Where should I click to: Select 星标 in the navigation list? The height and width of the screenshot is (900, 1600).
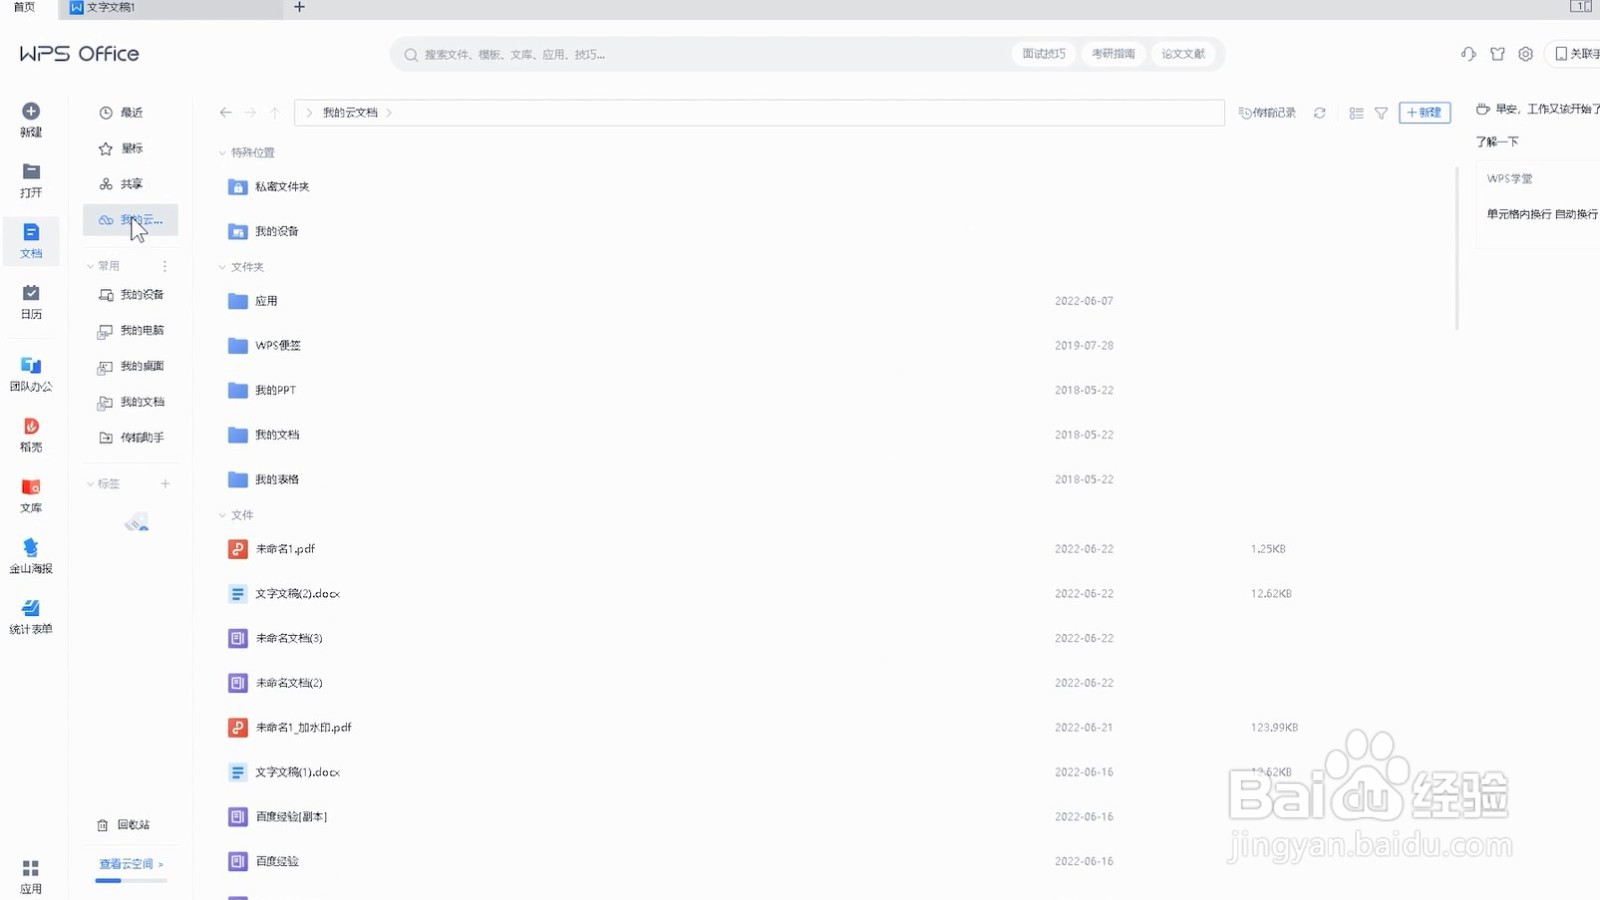(x=130, y=148)
